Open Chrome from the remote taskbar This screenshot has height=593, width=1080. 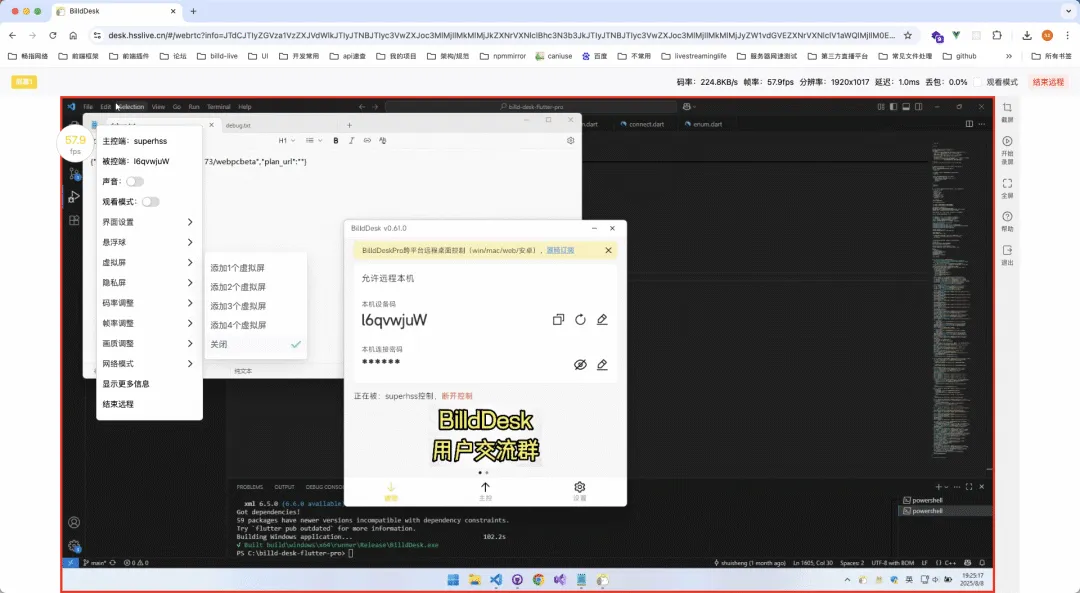coord(539,580)
